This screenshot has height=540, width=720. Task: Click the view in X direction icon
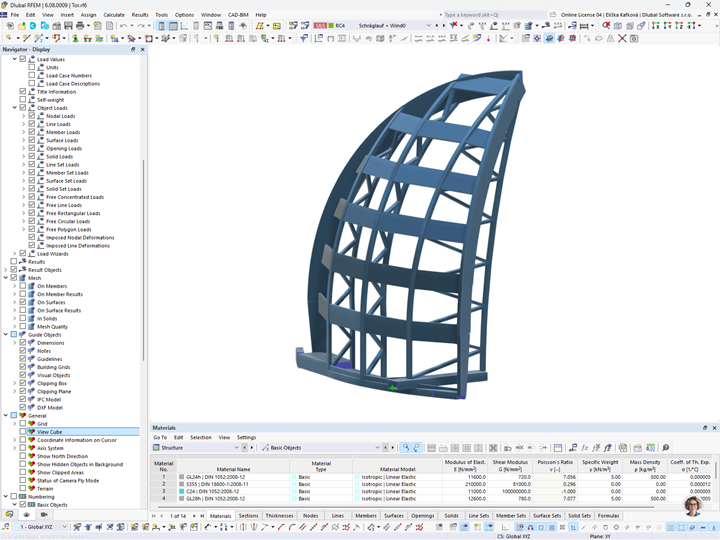[656, 25]
